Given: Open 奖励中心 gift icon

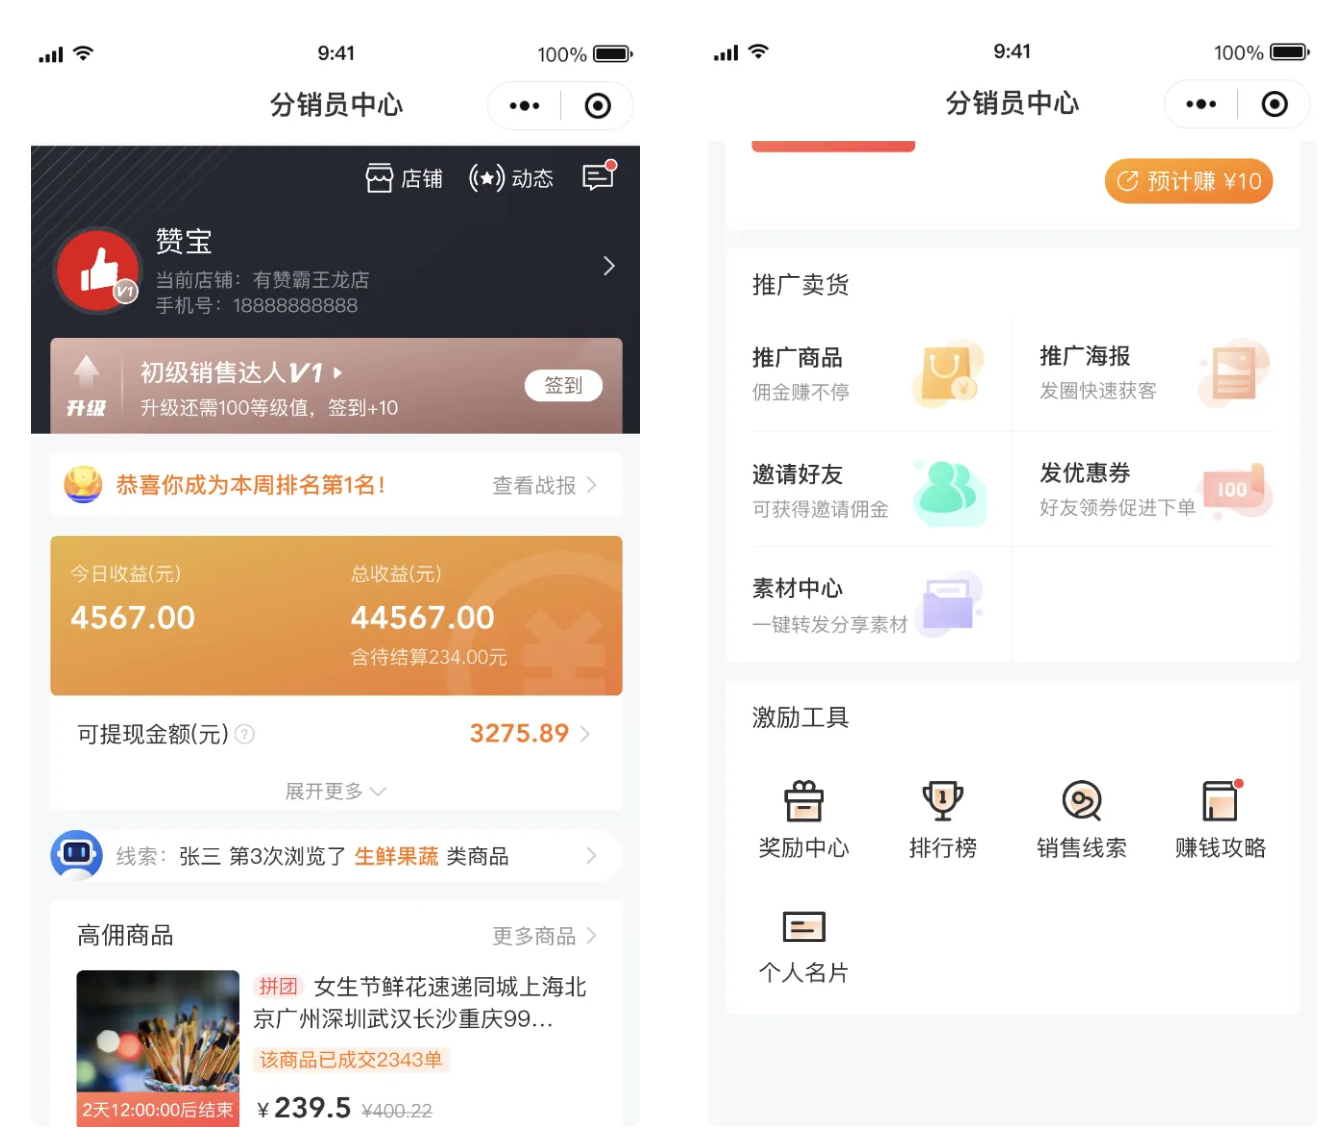Looking at the screenshot, I should 803,801.
